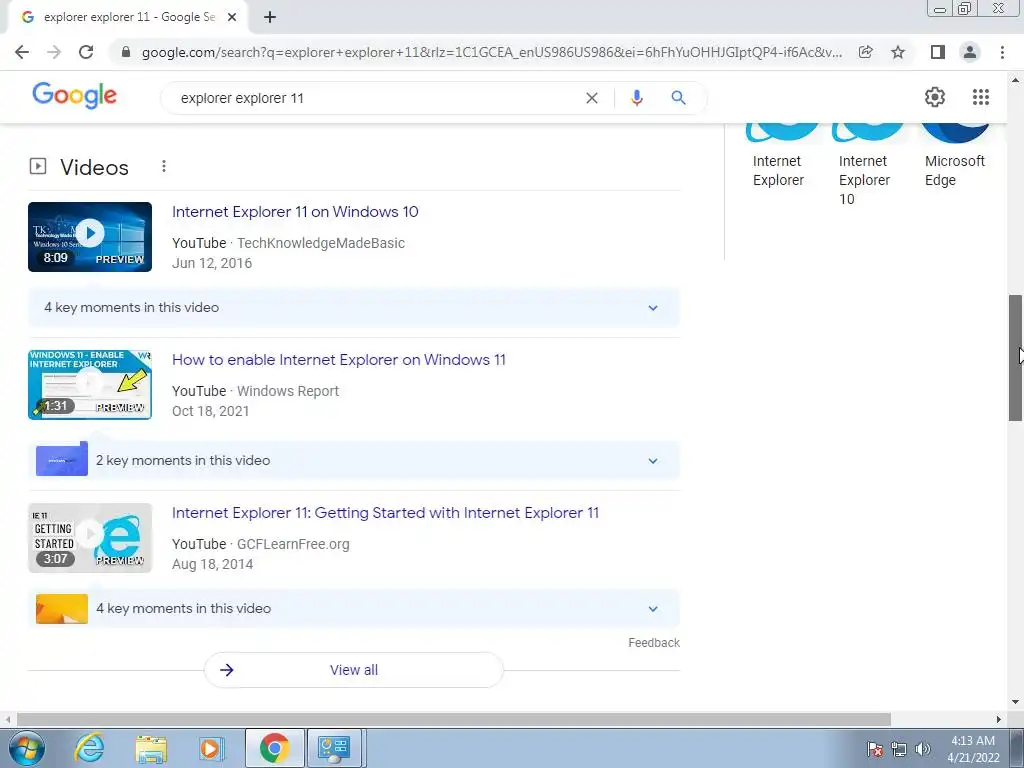Open the volume speaker tray icon
The height and width of the screenshot is (768, 1024).
923,749
